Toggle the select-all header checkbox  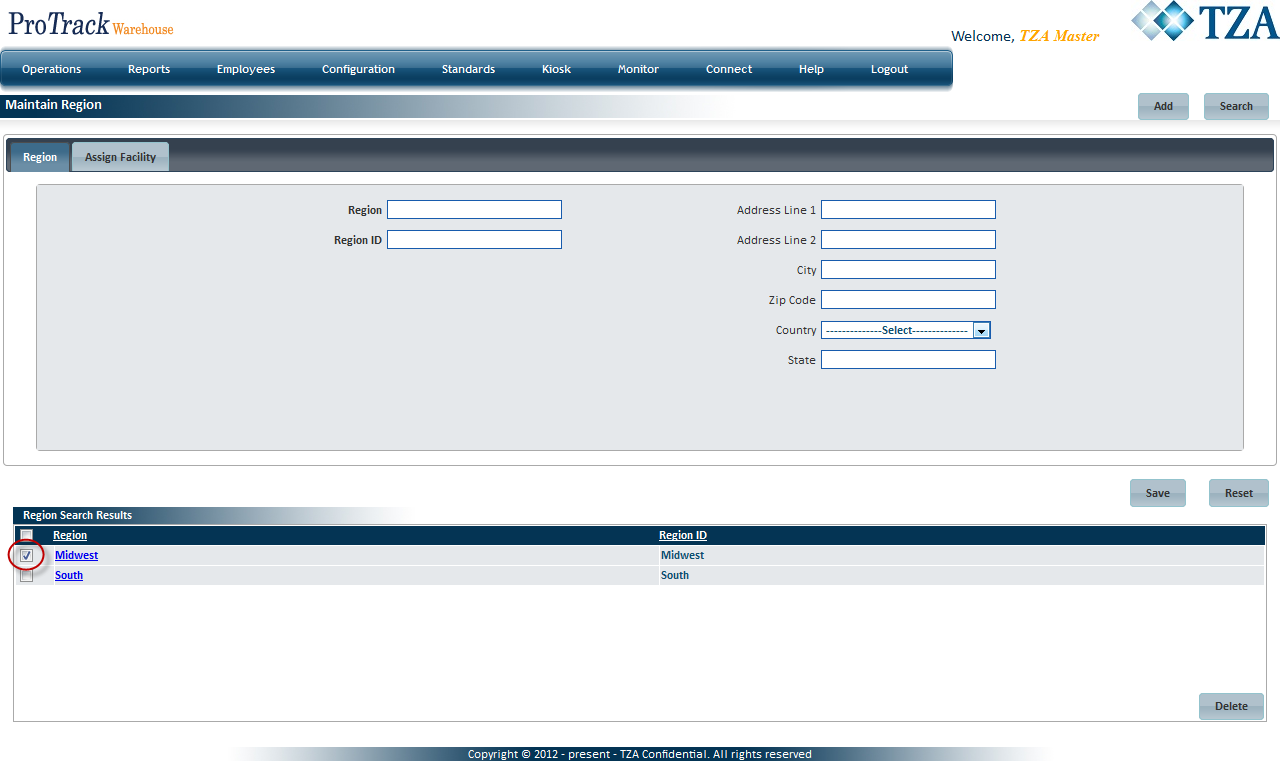(x=27, y=535)
